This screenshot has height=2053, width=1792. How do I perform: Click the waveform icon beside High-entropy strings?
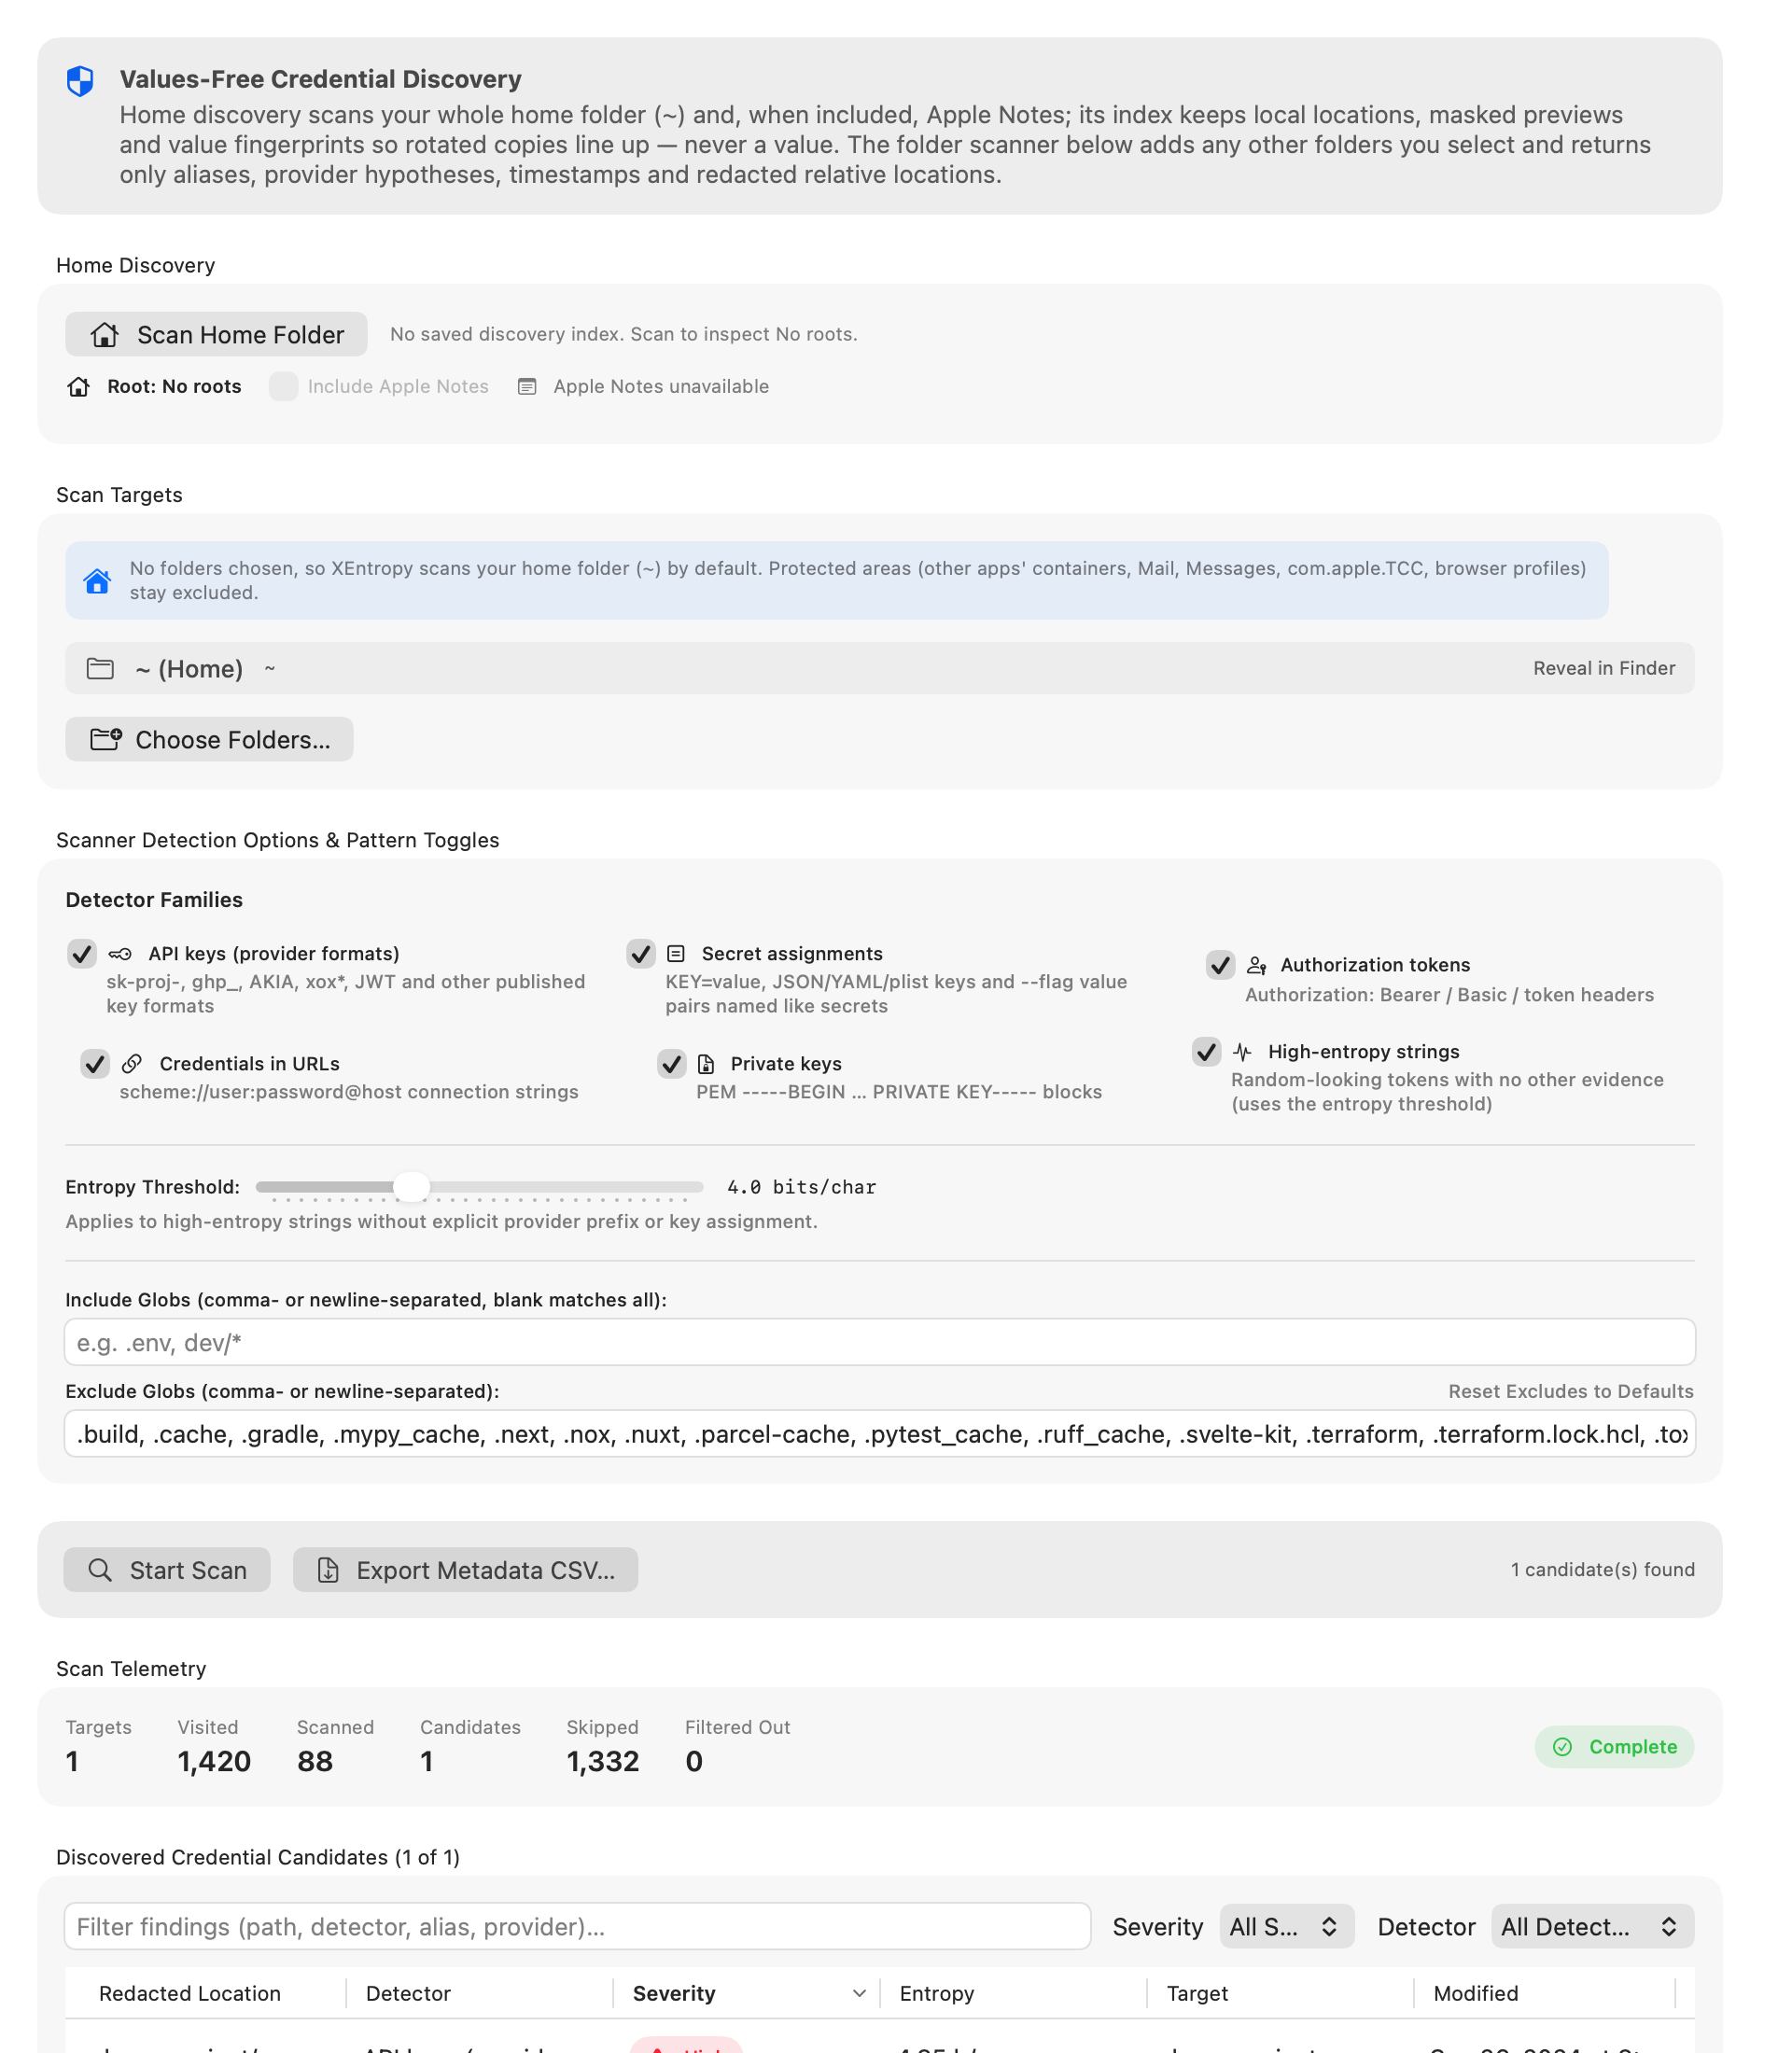1242,1052
